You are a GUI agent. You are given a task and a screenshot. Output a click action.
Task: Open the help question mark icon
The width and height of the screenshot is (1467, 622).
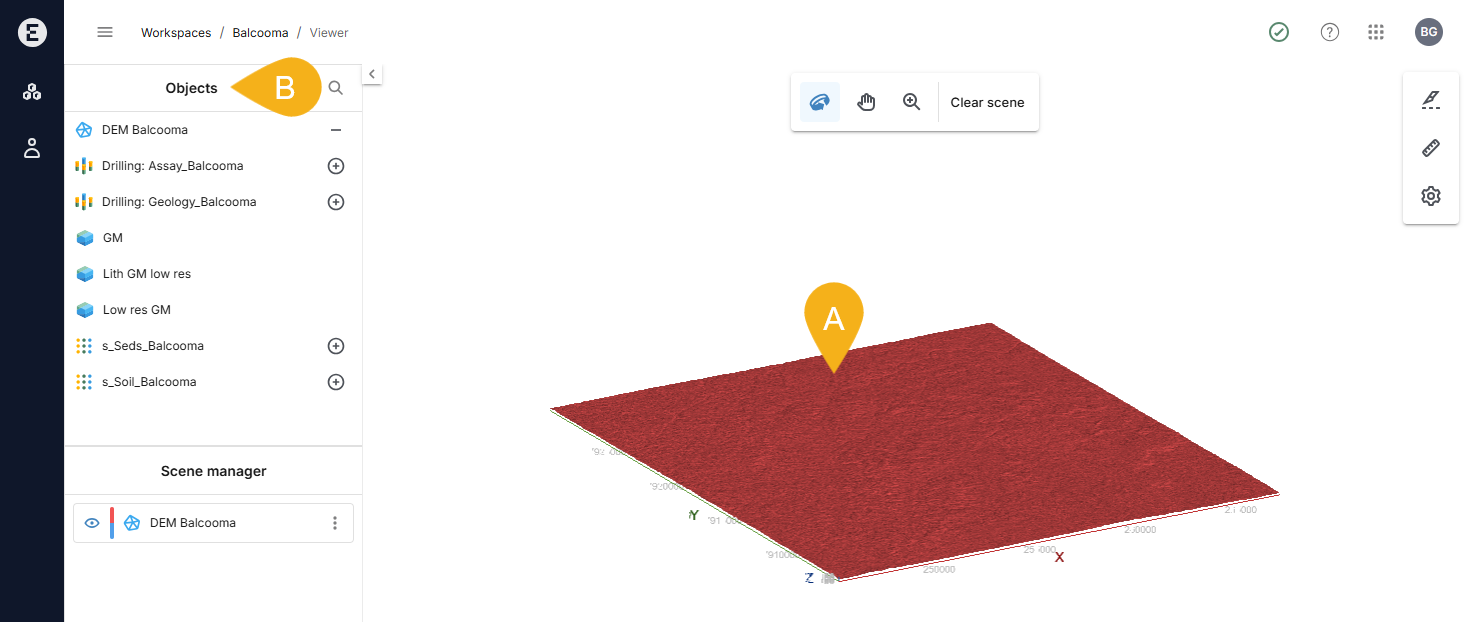pyautogui.click(x=1329, y=32)
